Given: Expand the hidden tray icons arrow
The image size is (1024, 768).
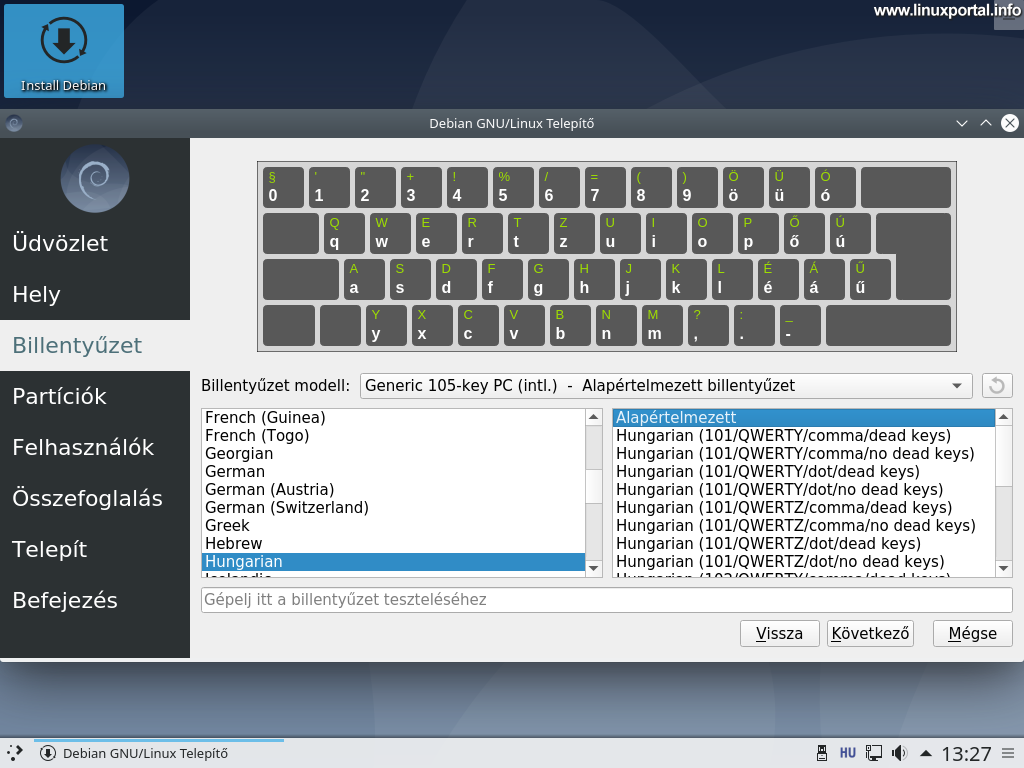Looking at the screenshot, I should pos(927,752).
